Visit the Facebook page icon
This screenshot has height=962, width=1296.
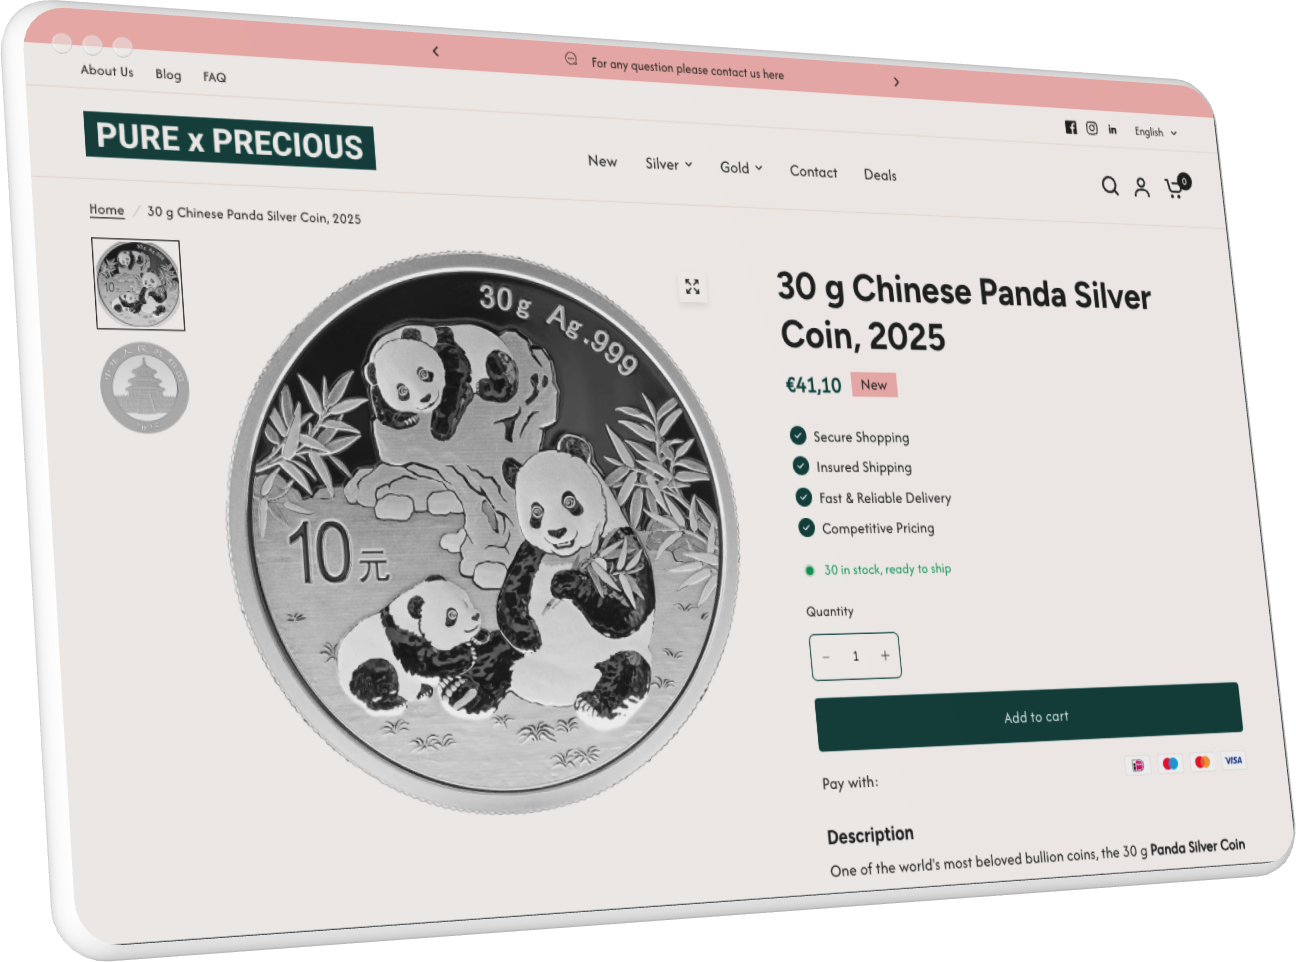(1071, 127)
